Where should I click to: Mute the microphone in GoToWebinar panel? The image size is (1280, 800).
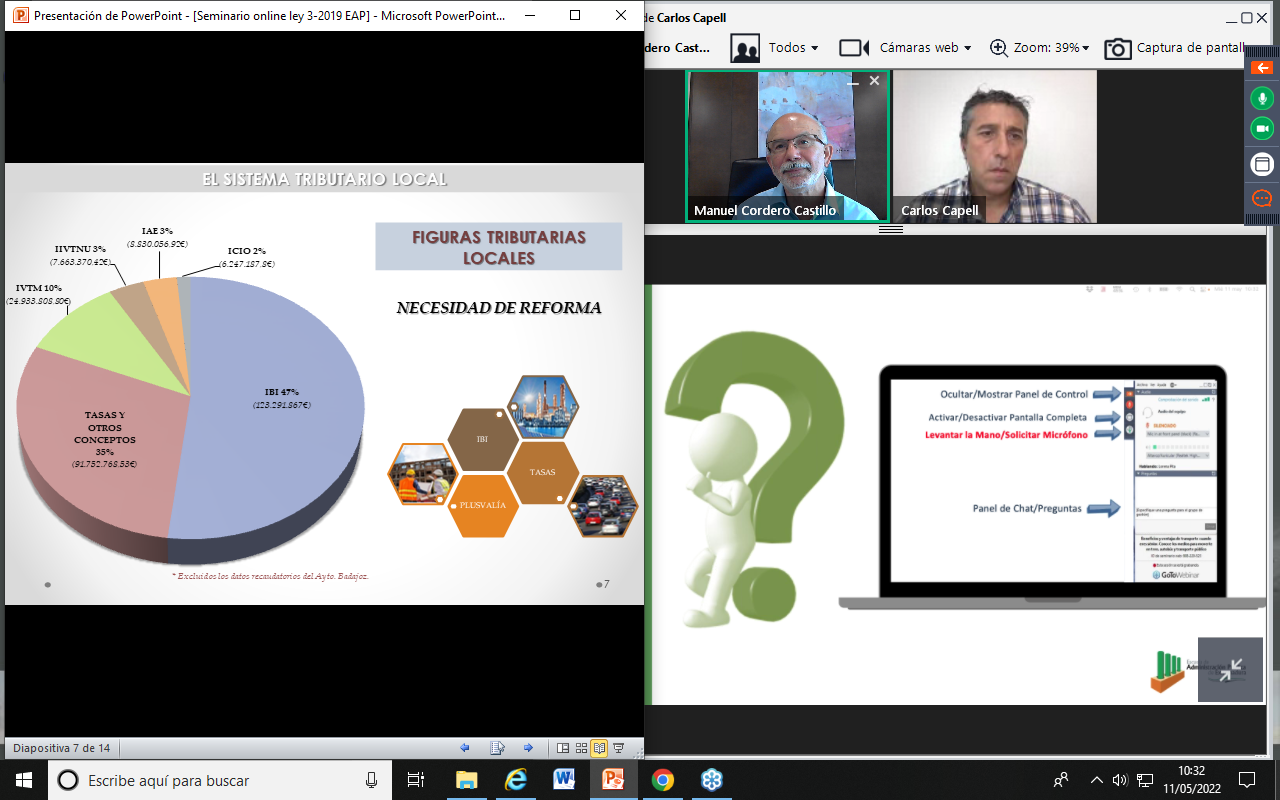1262,98
